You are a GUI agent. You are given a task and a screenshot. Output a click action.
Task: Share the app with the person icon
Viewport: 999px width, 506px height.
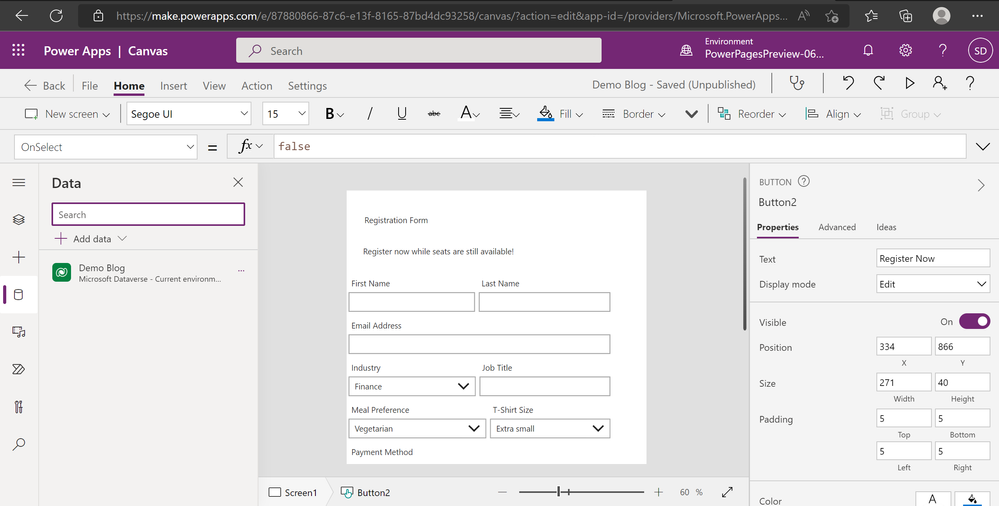(x=940, y=83)
